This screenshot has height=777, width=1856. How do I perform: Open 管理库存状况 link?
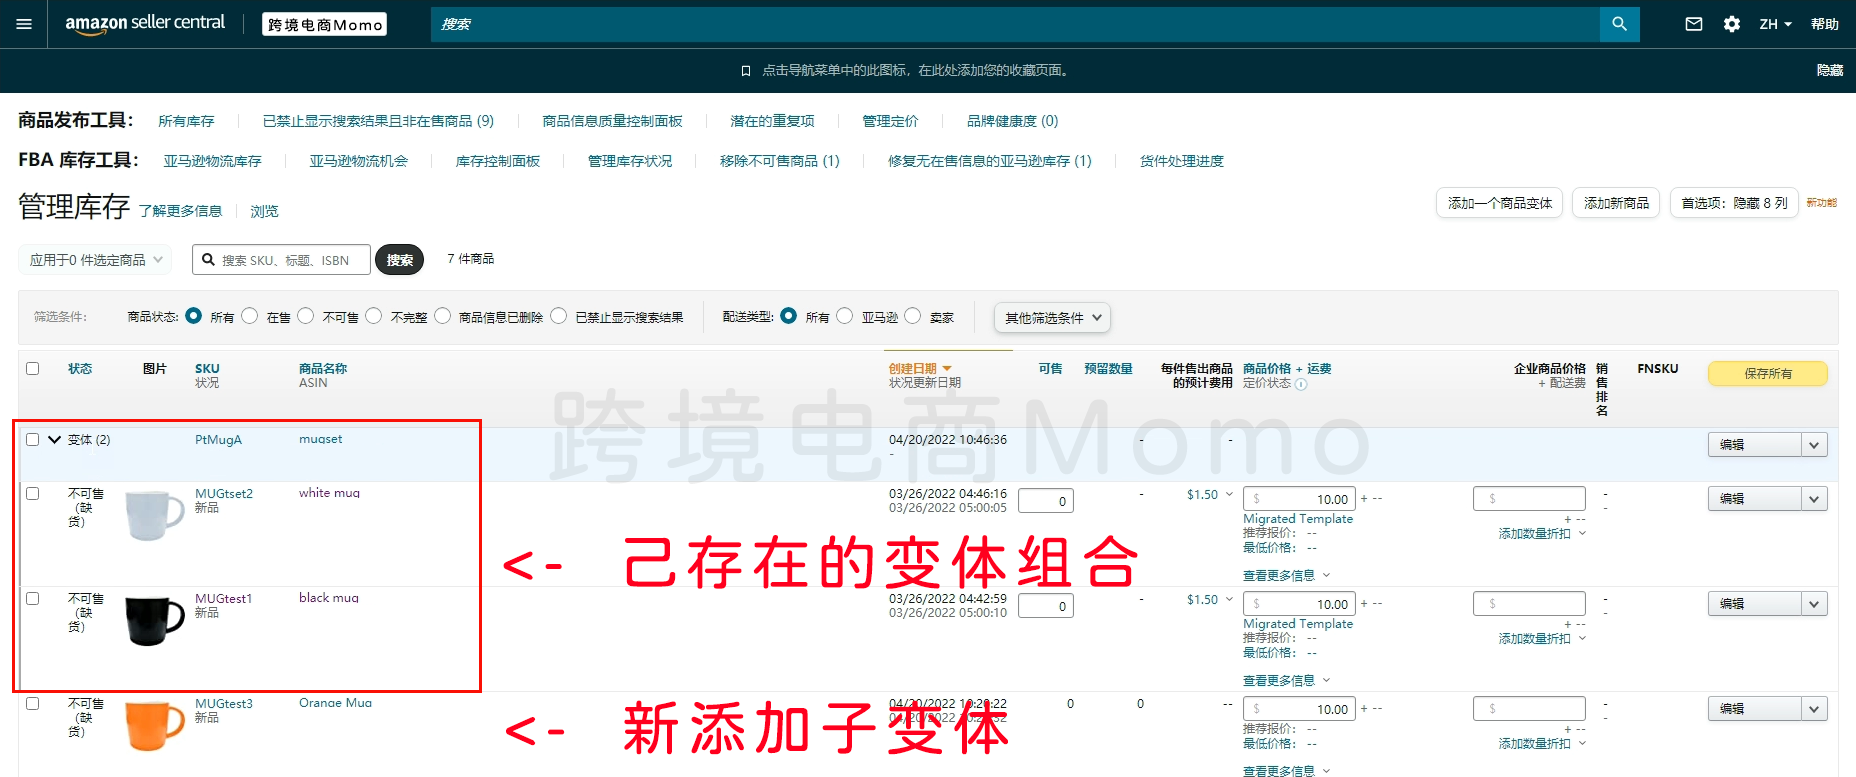(x=630, y=161)
